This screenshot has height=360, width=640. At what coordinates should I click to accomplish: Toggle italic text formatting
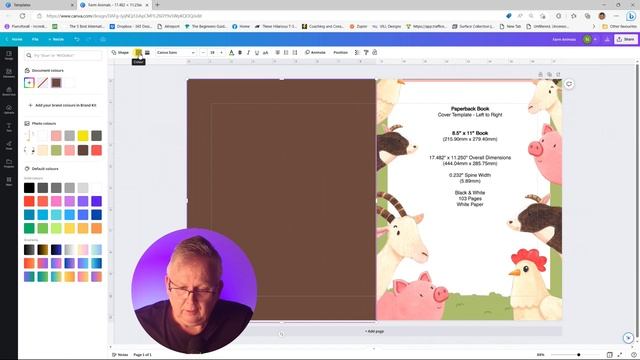(248, 52)
